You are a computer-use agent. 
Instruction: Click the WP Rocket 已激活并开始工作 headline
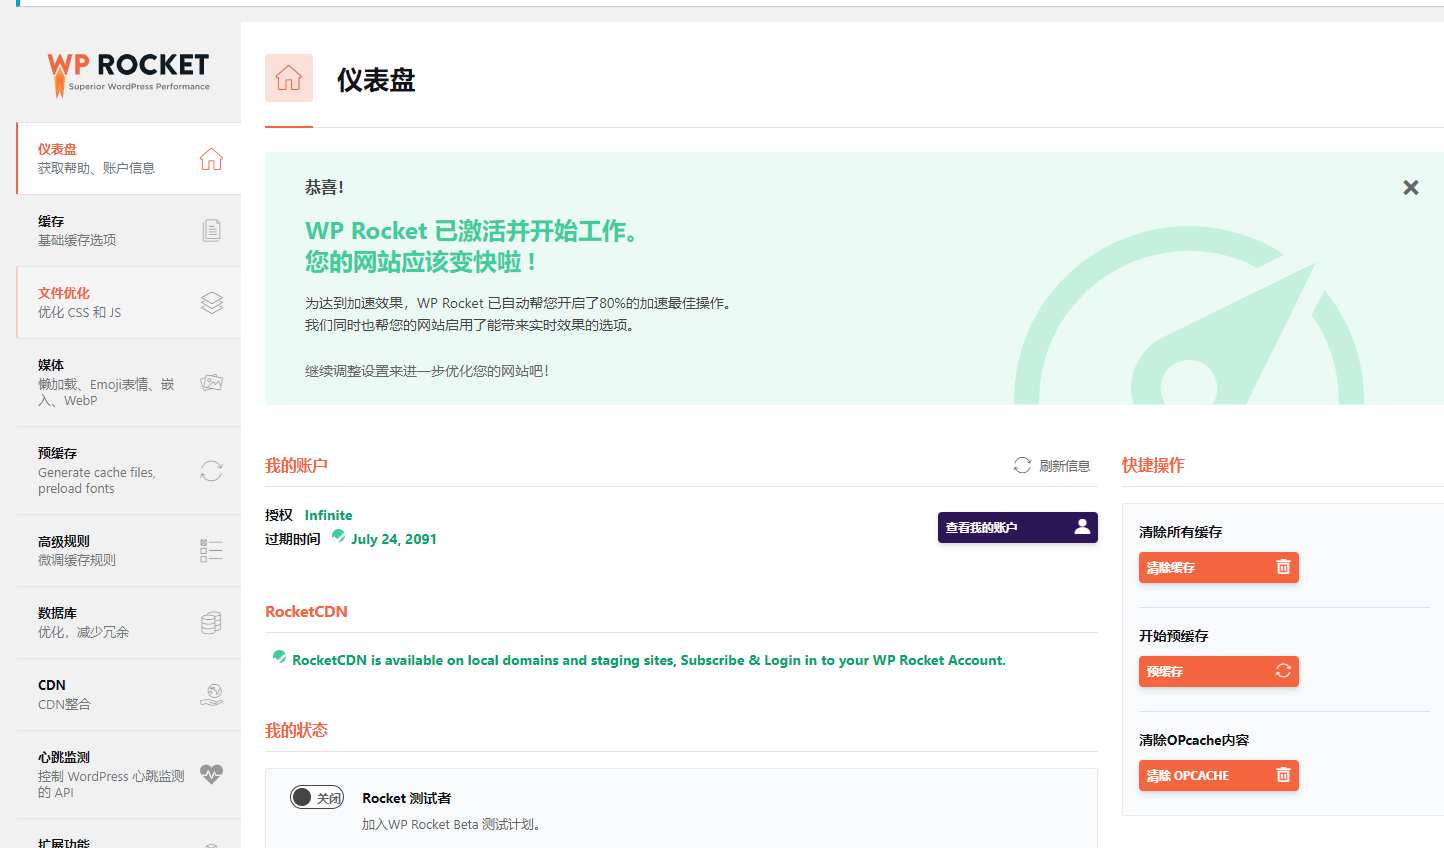pyautogui.click(x=472, y=231)
